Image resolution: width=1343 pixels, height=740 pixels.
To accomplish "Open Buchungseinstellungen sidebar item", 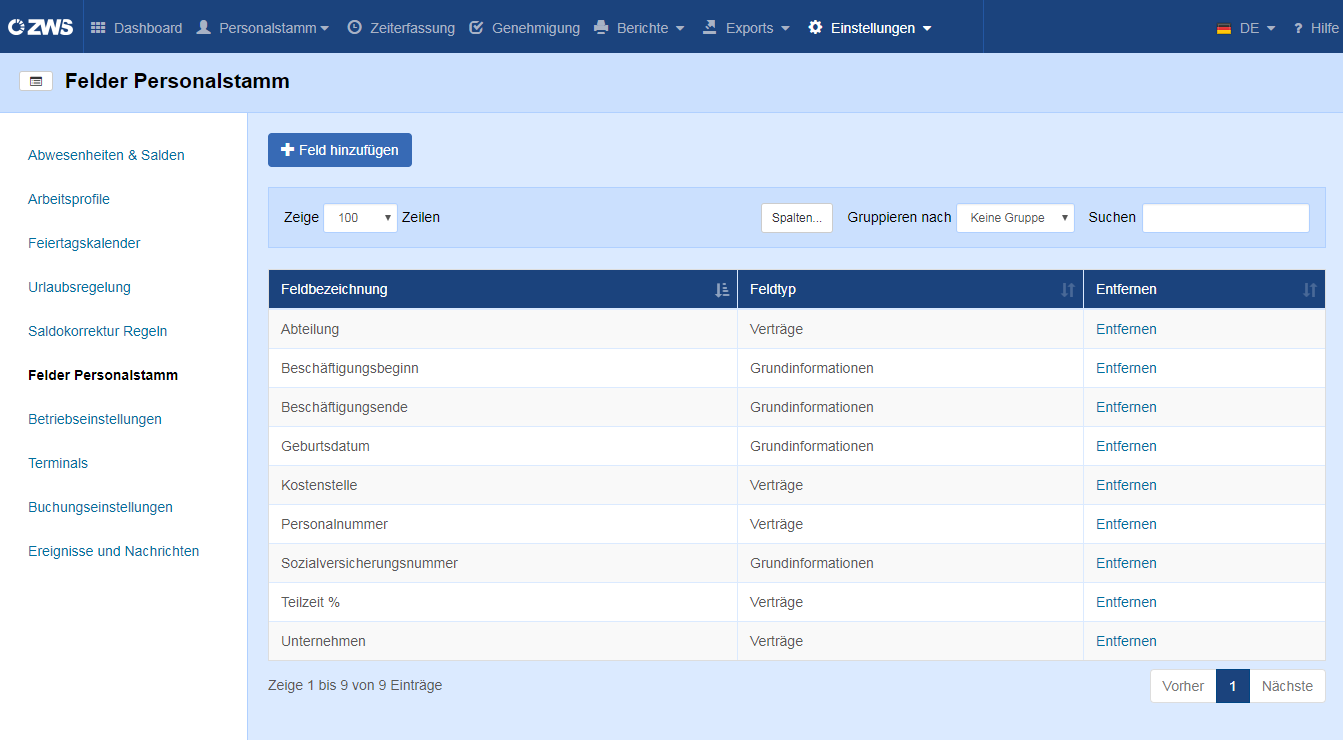I will (x=100, y=507).
